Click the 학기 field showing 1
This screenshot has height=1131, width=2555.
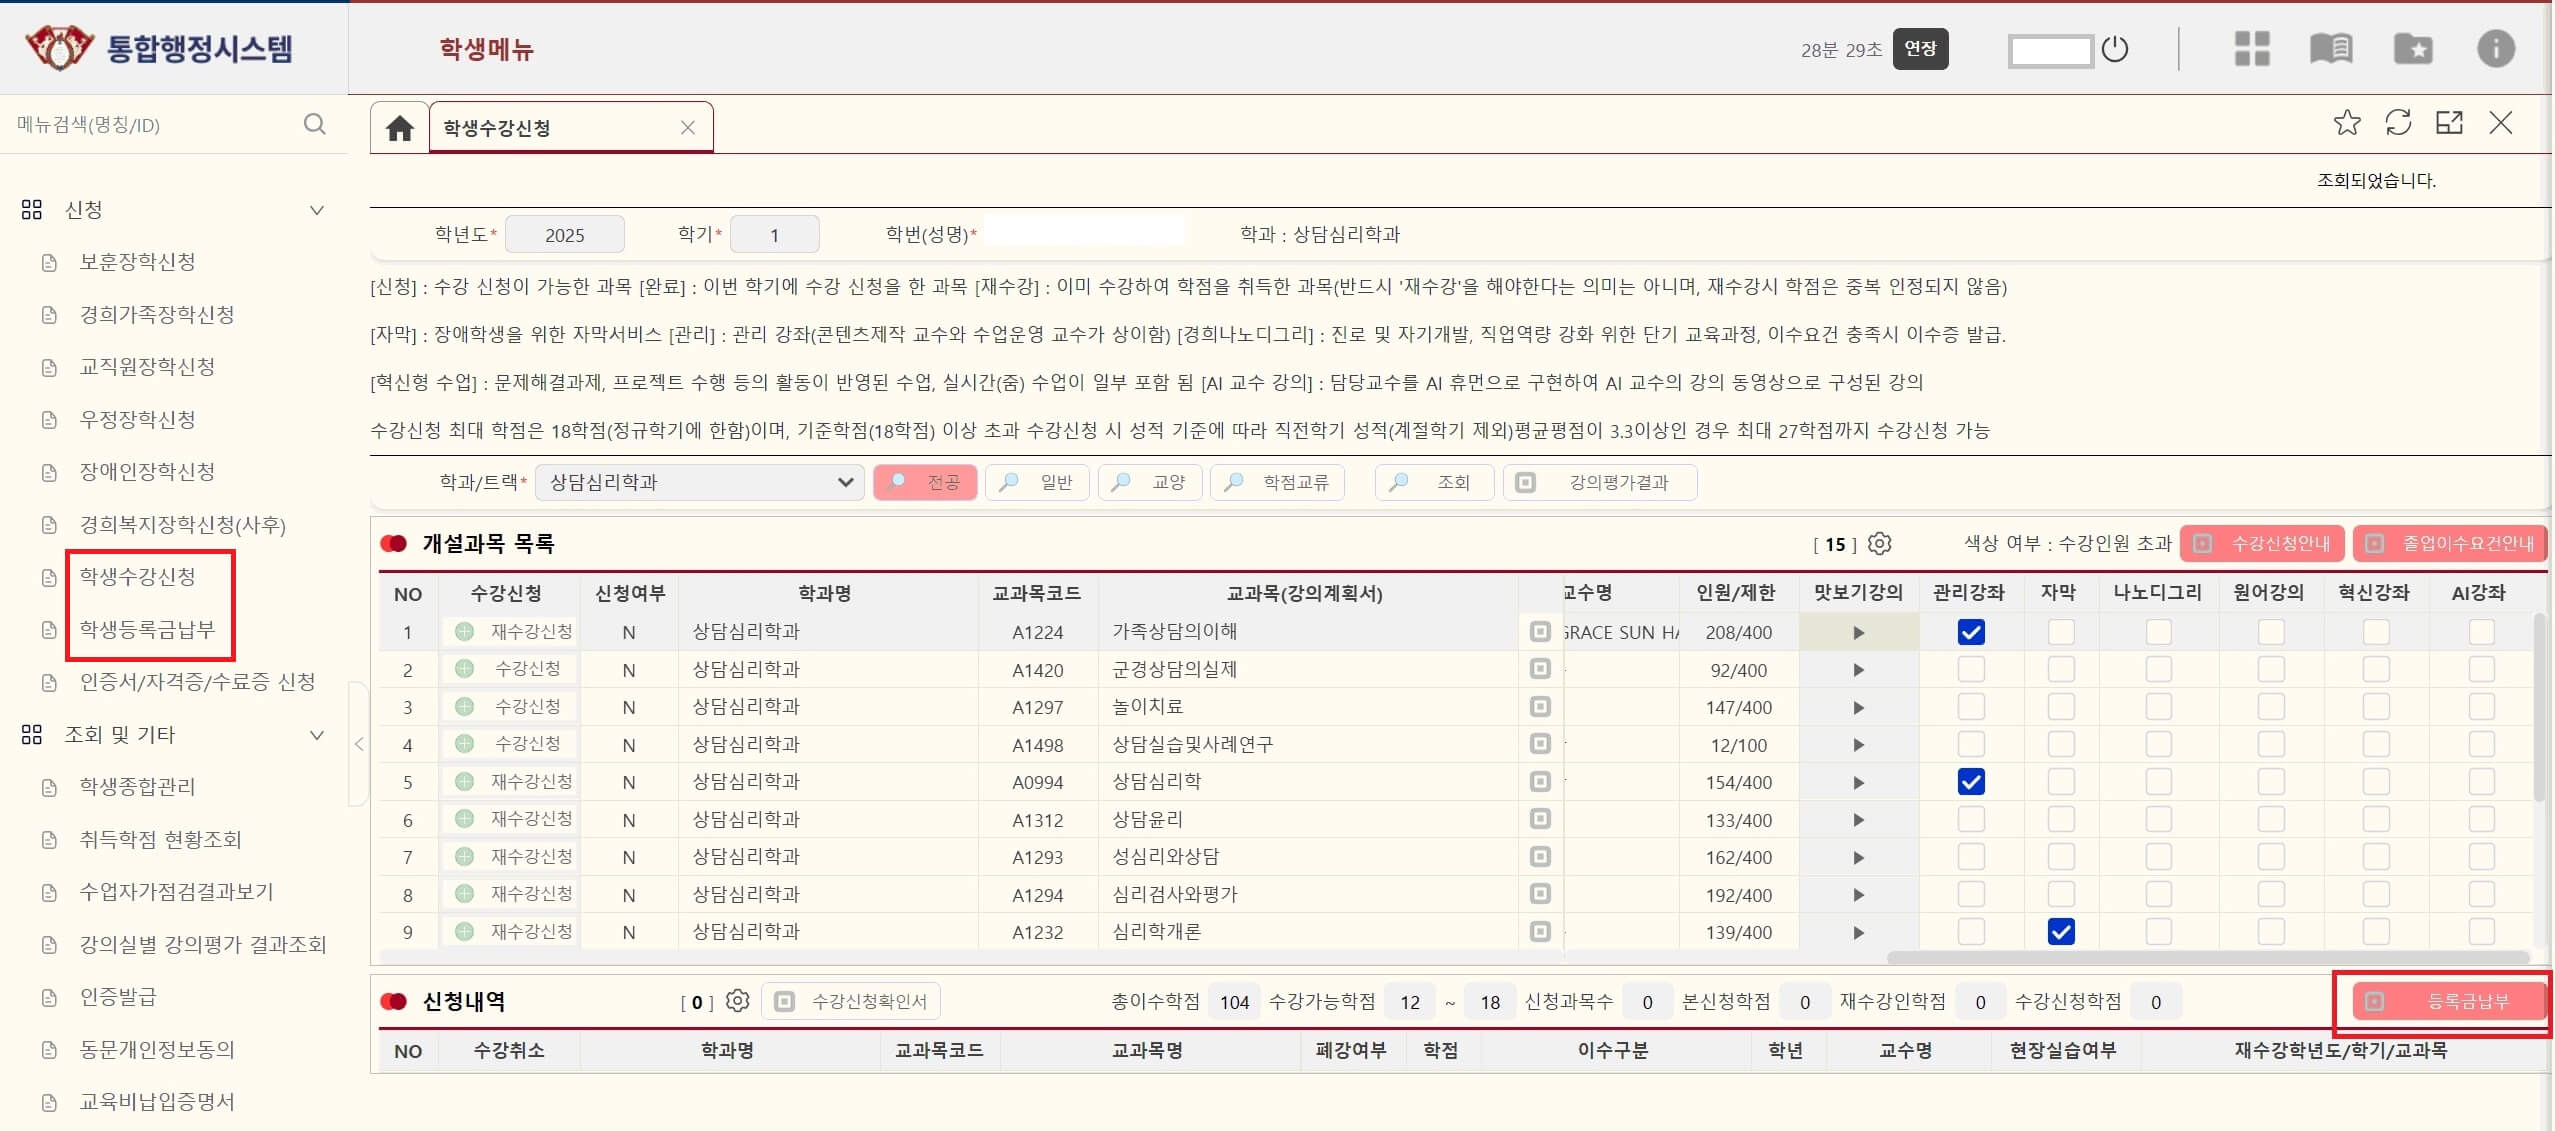[775, 234]
